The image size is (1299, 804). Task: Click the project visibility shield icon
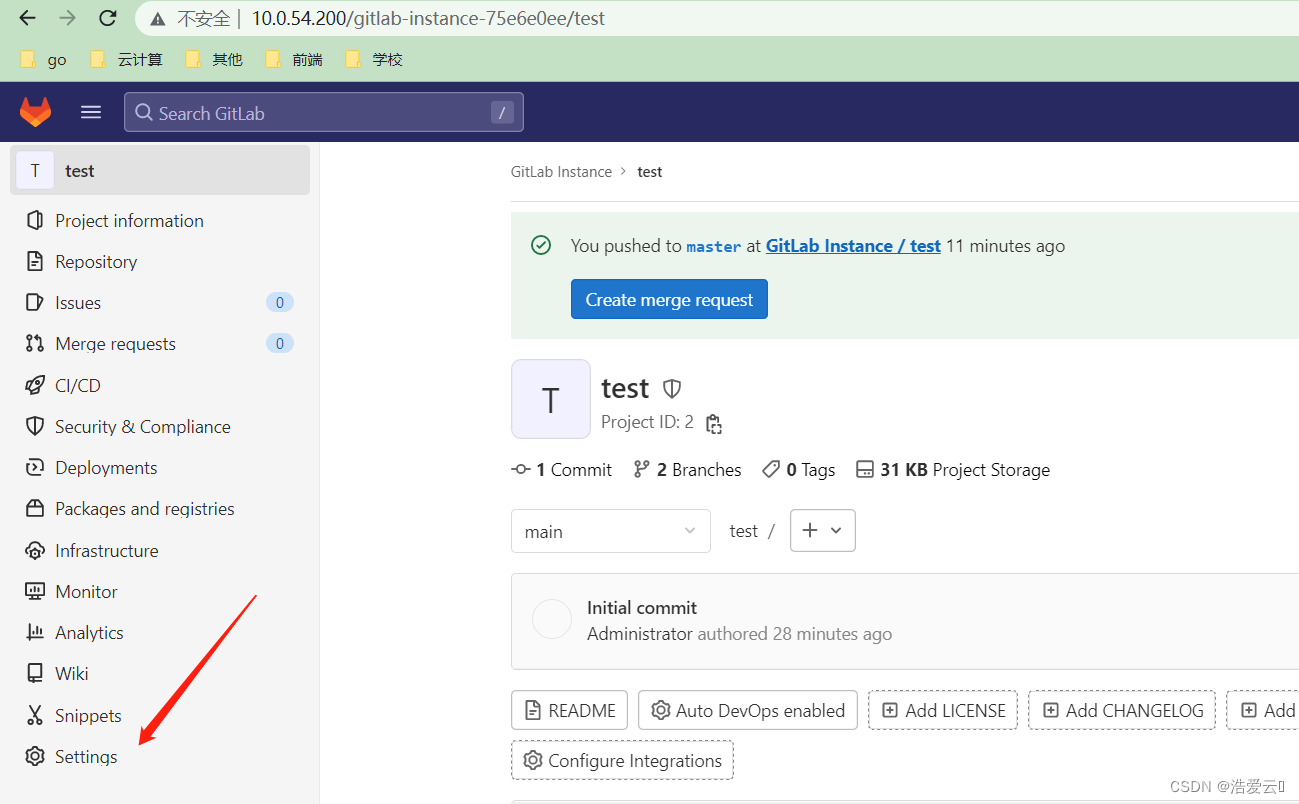[x=672, y=388]
